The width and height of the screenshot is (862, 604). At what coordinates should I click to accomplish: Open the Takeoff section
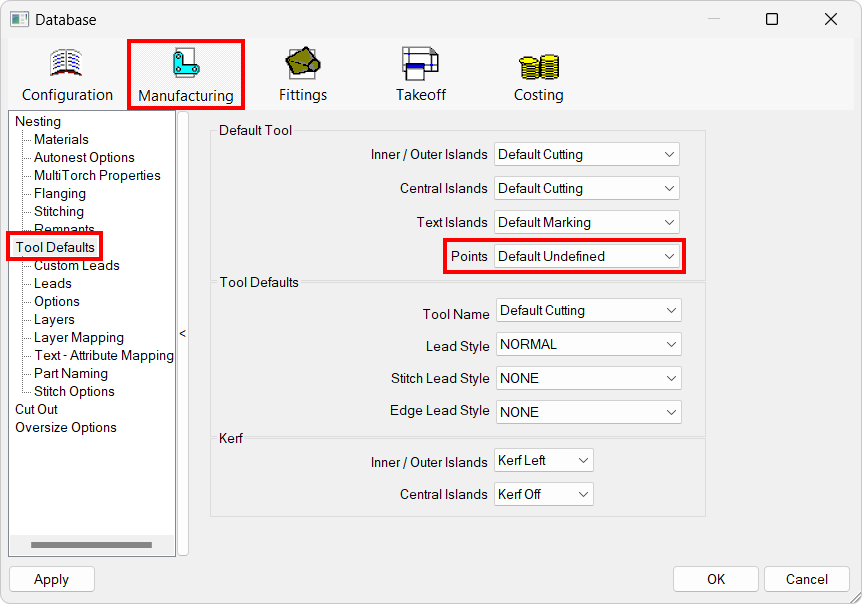pos(419,73)
